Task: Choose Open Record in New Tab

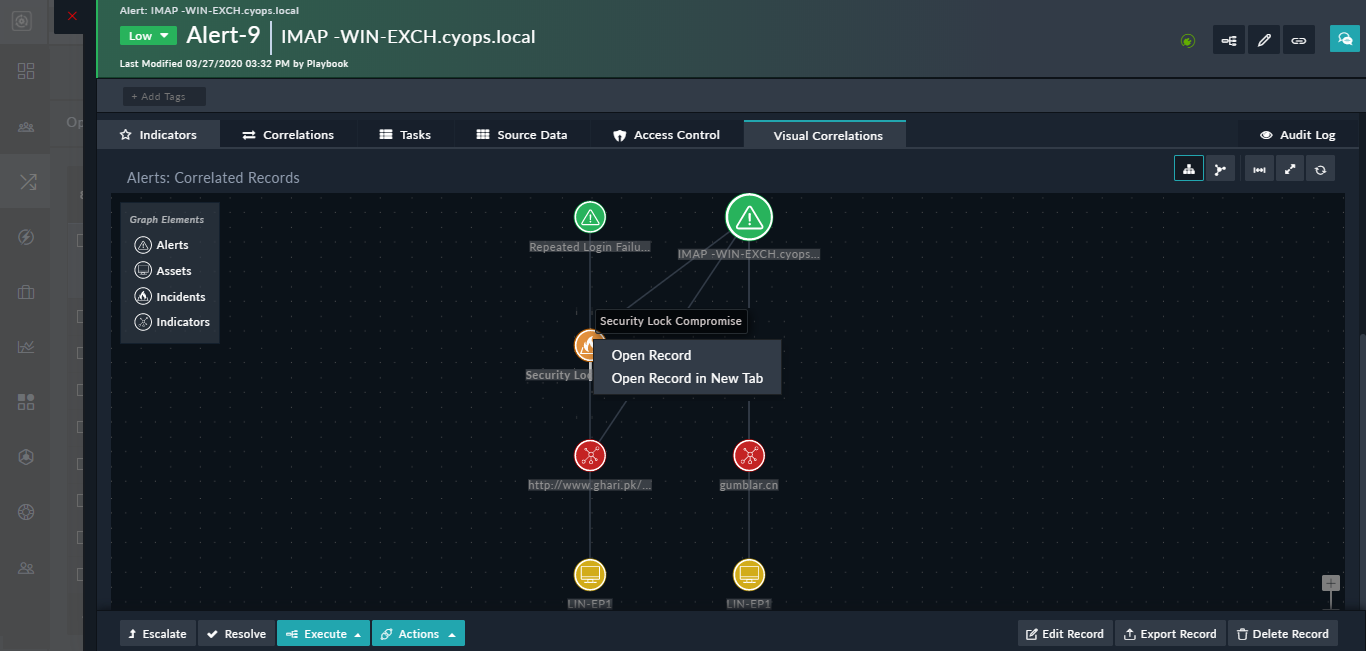Action: [x=687, y=379]
